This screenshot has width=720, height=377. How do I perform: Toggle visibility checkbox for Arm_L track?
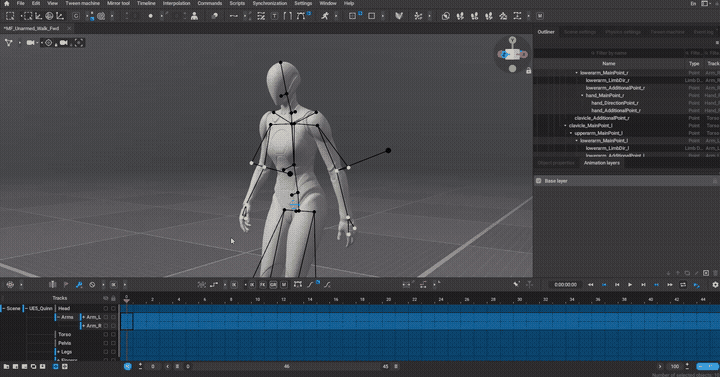point(106,317)
